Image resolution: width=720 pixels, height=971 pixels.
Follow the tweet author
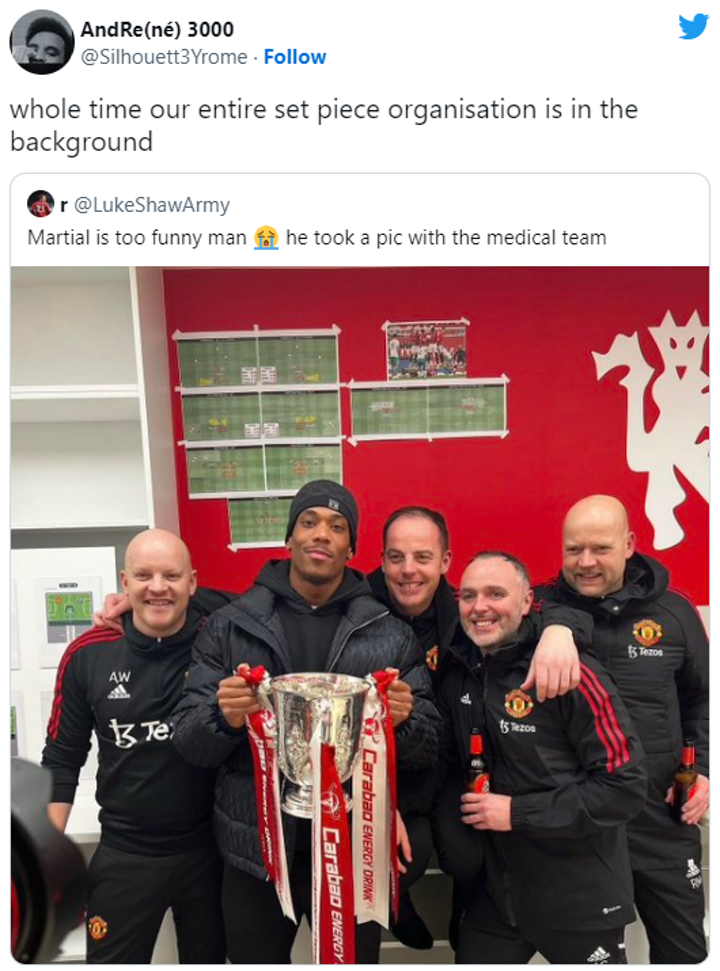(295, 57)
